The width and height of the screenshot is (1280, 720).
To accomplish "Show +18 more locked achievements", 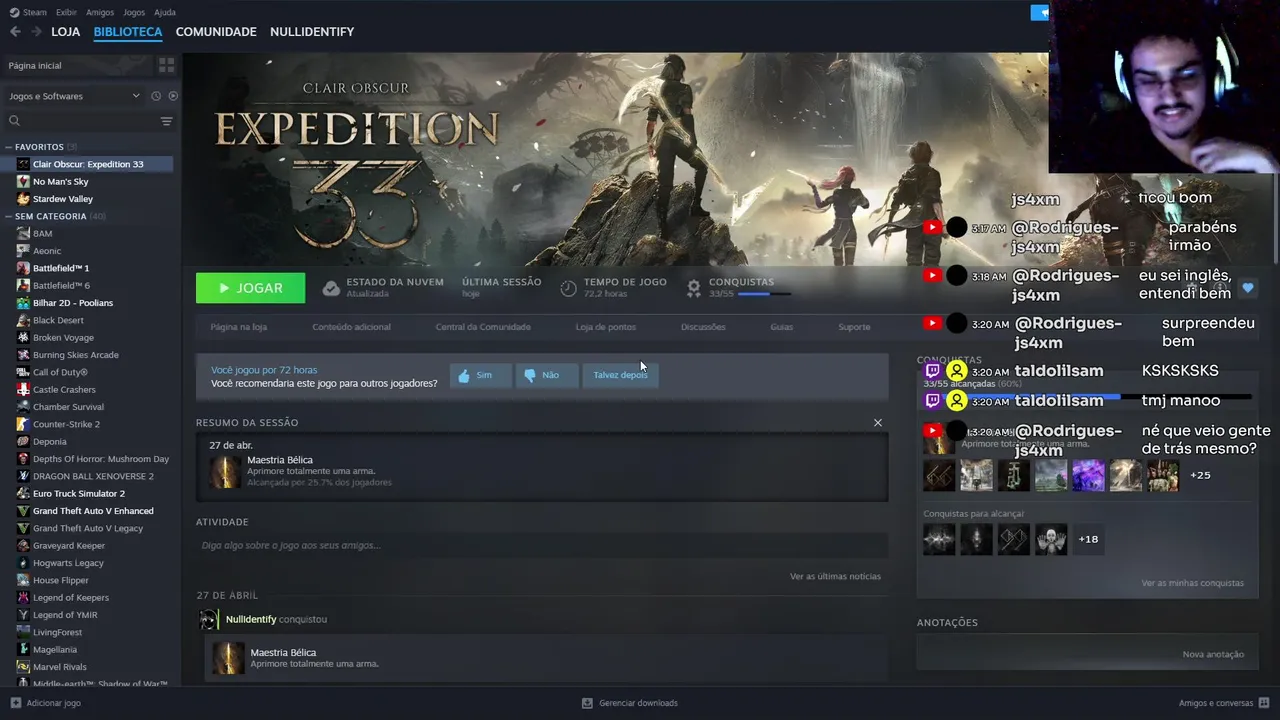I will click(1088, 539).
